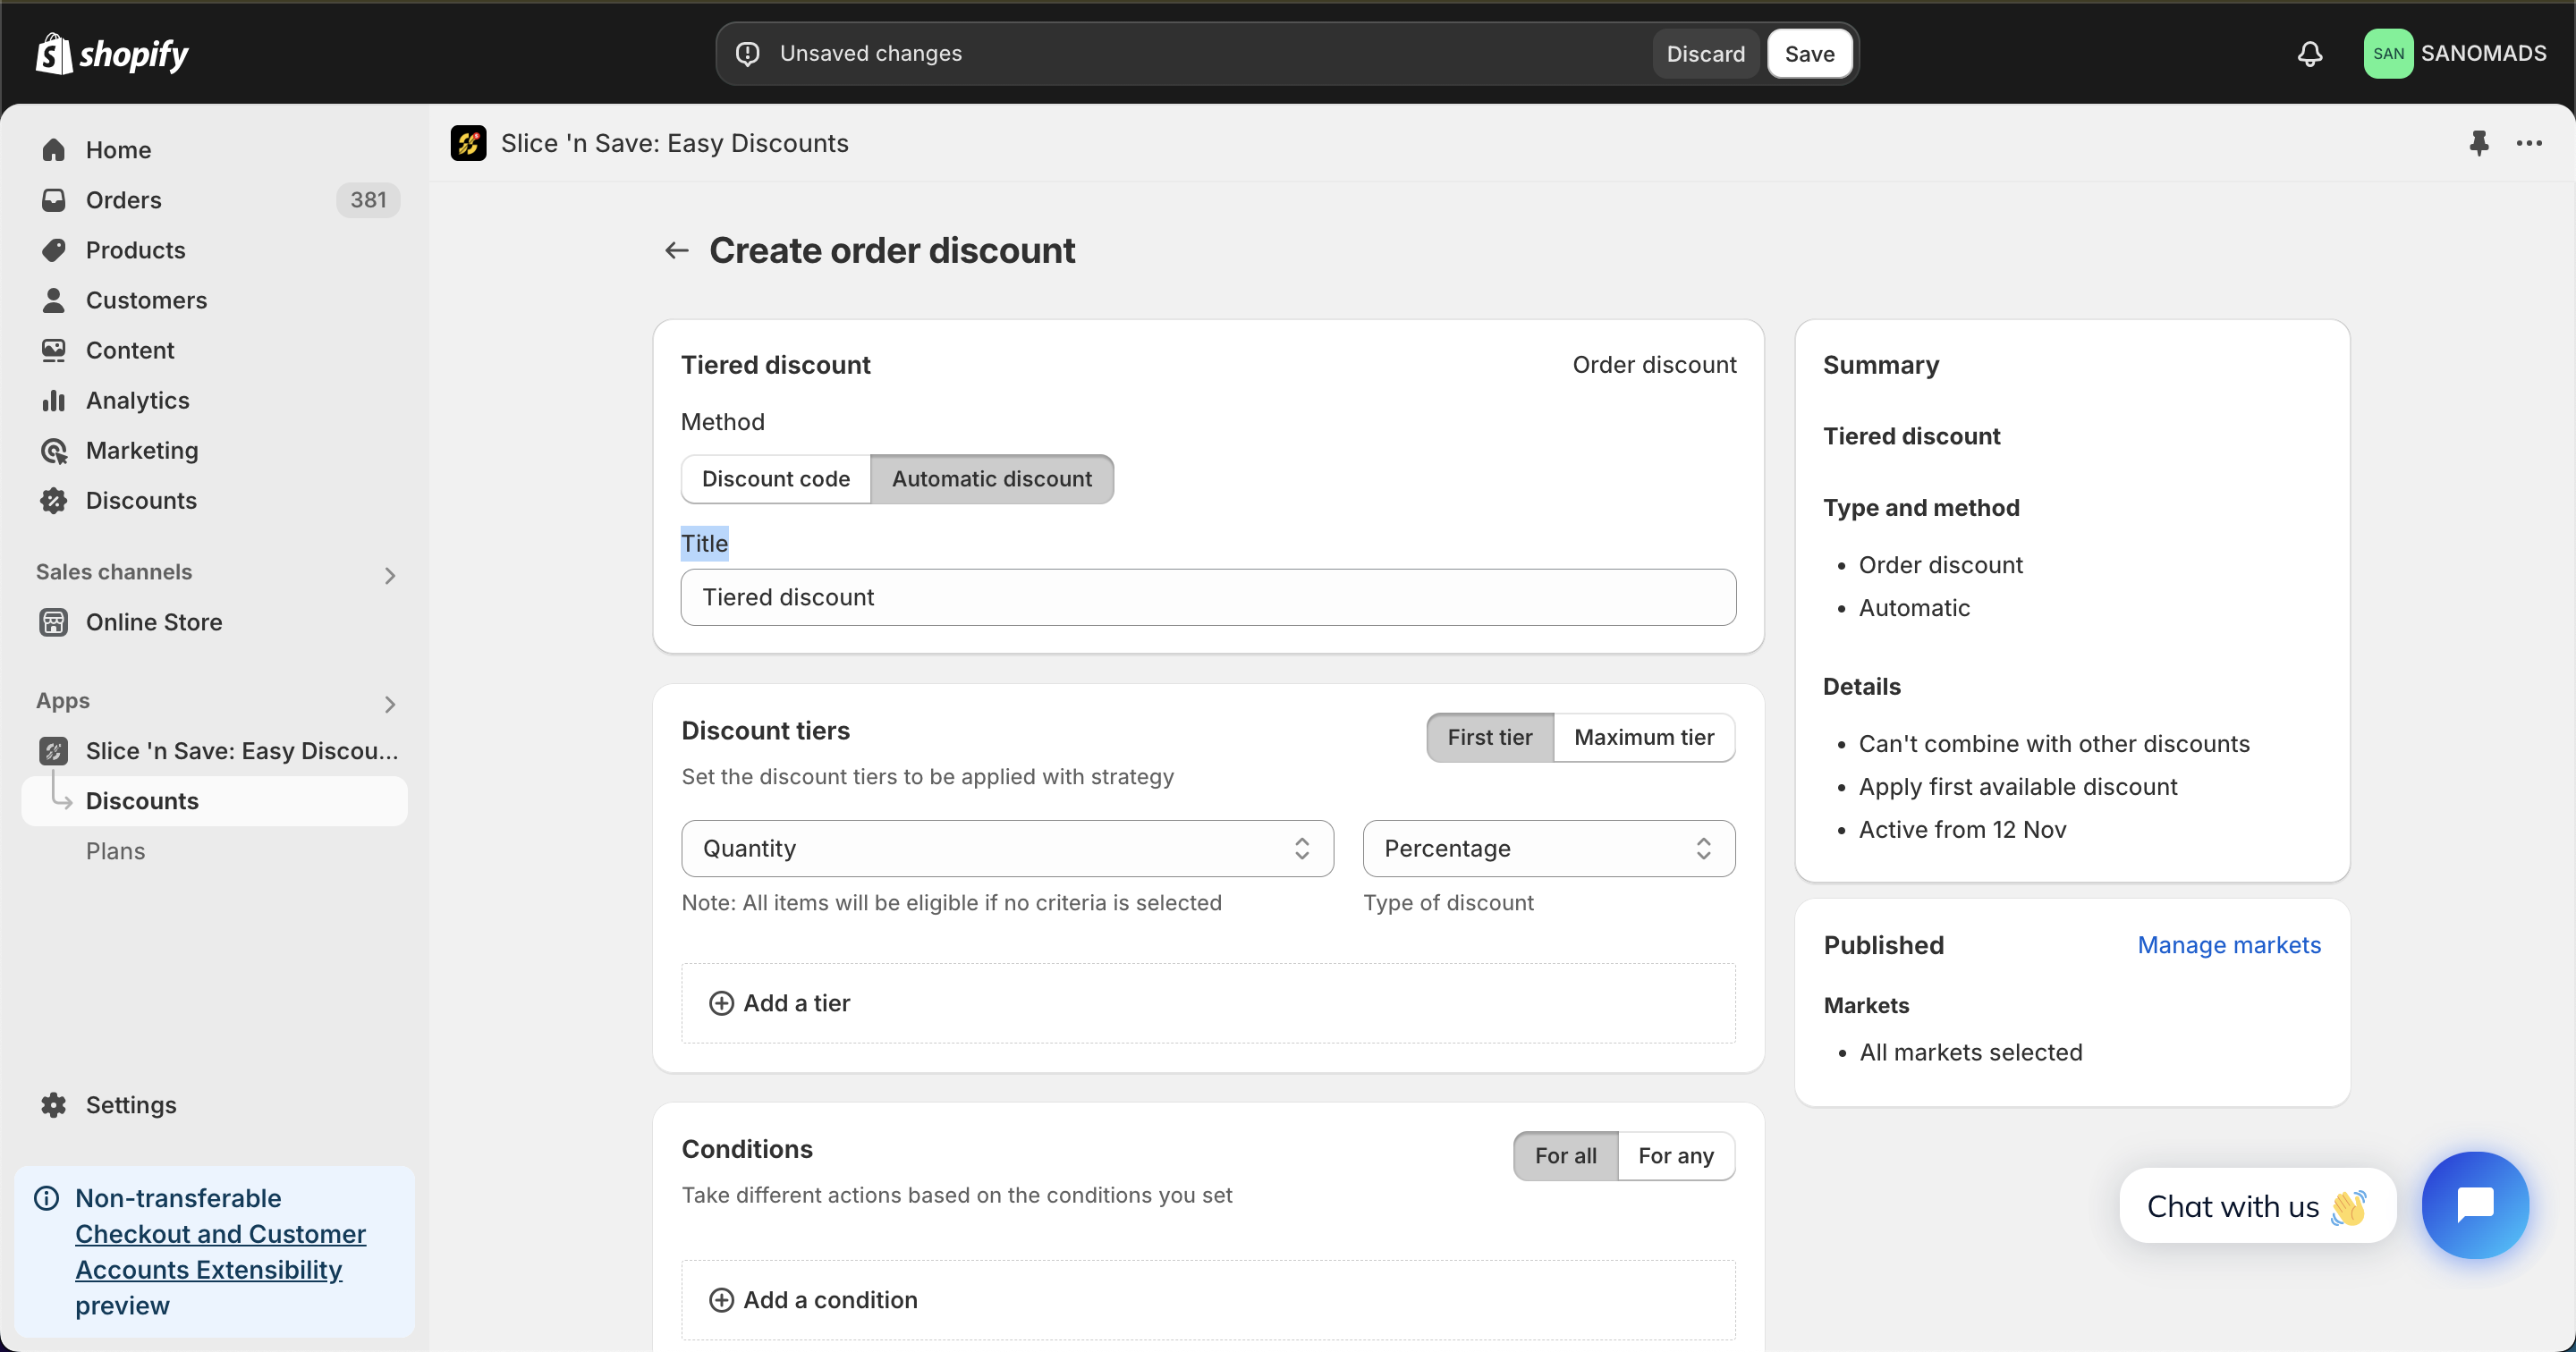
Task: Pin the app using the pin icon
Action: [2478, 143]
